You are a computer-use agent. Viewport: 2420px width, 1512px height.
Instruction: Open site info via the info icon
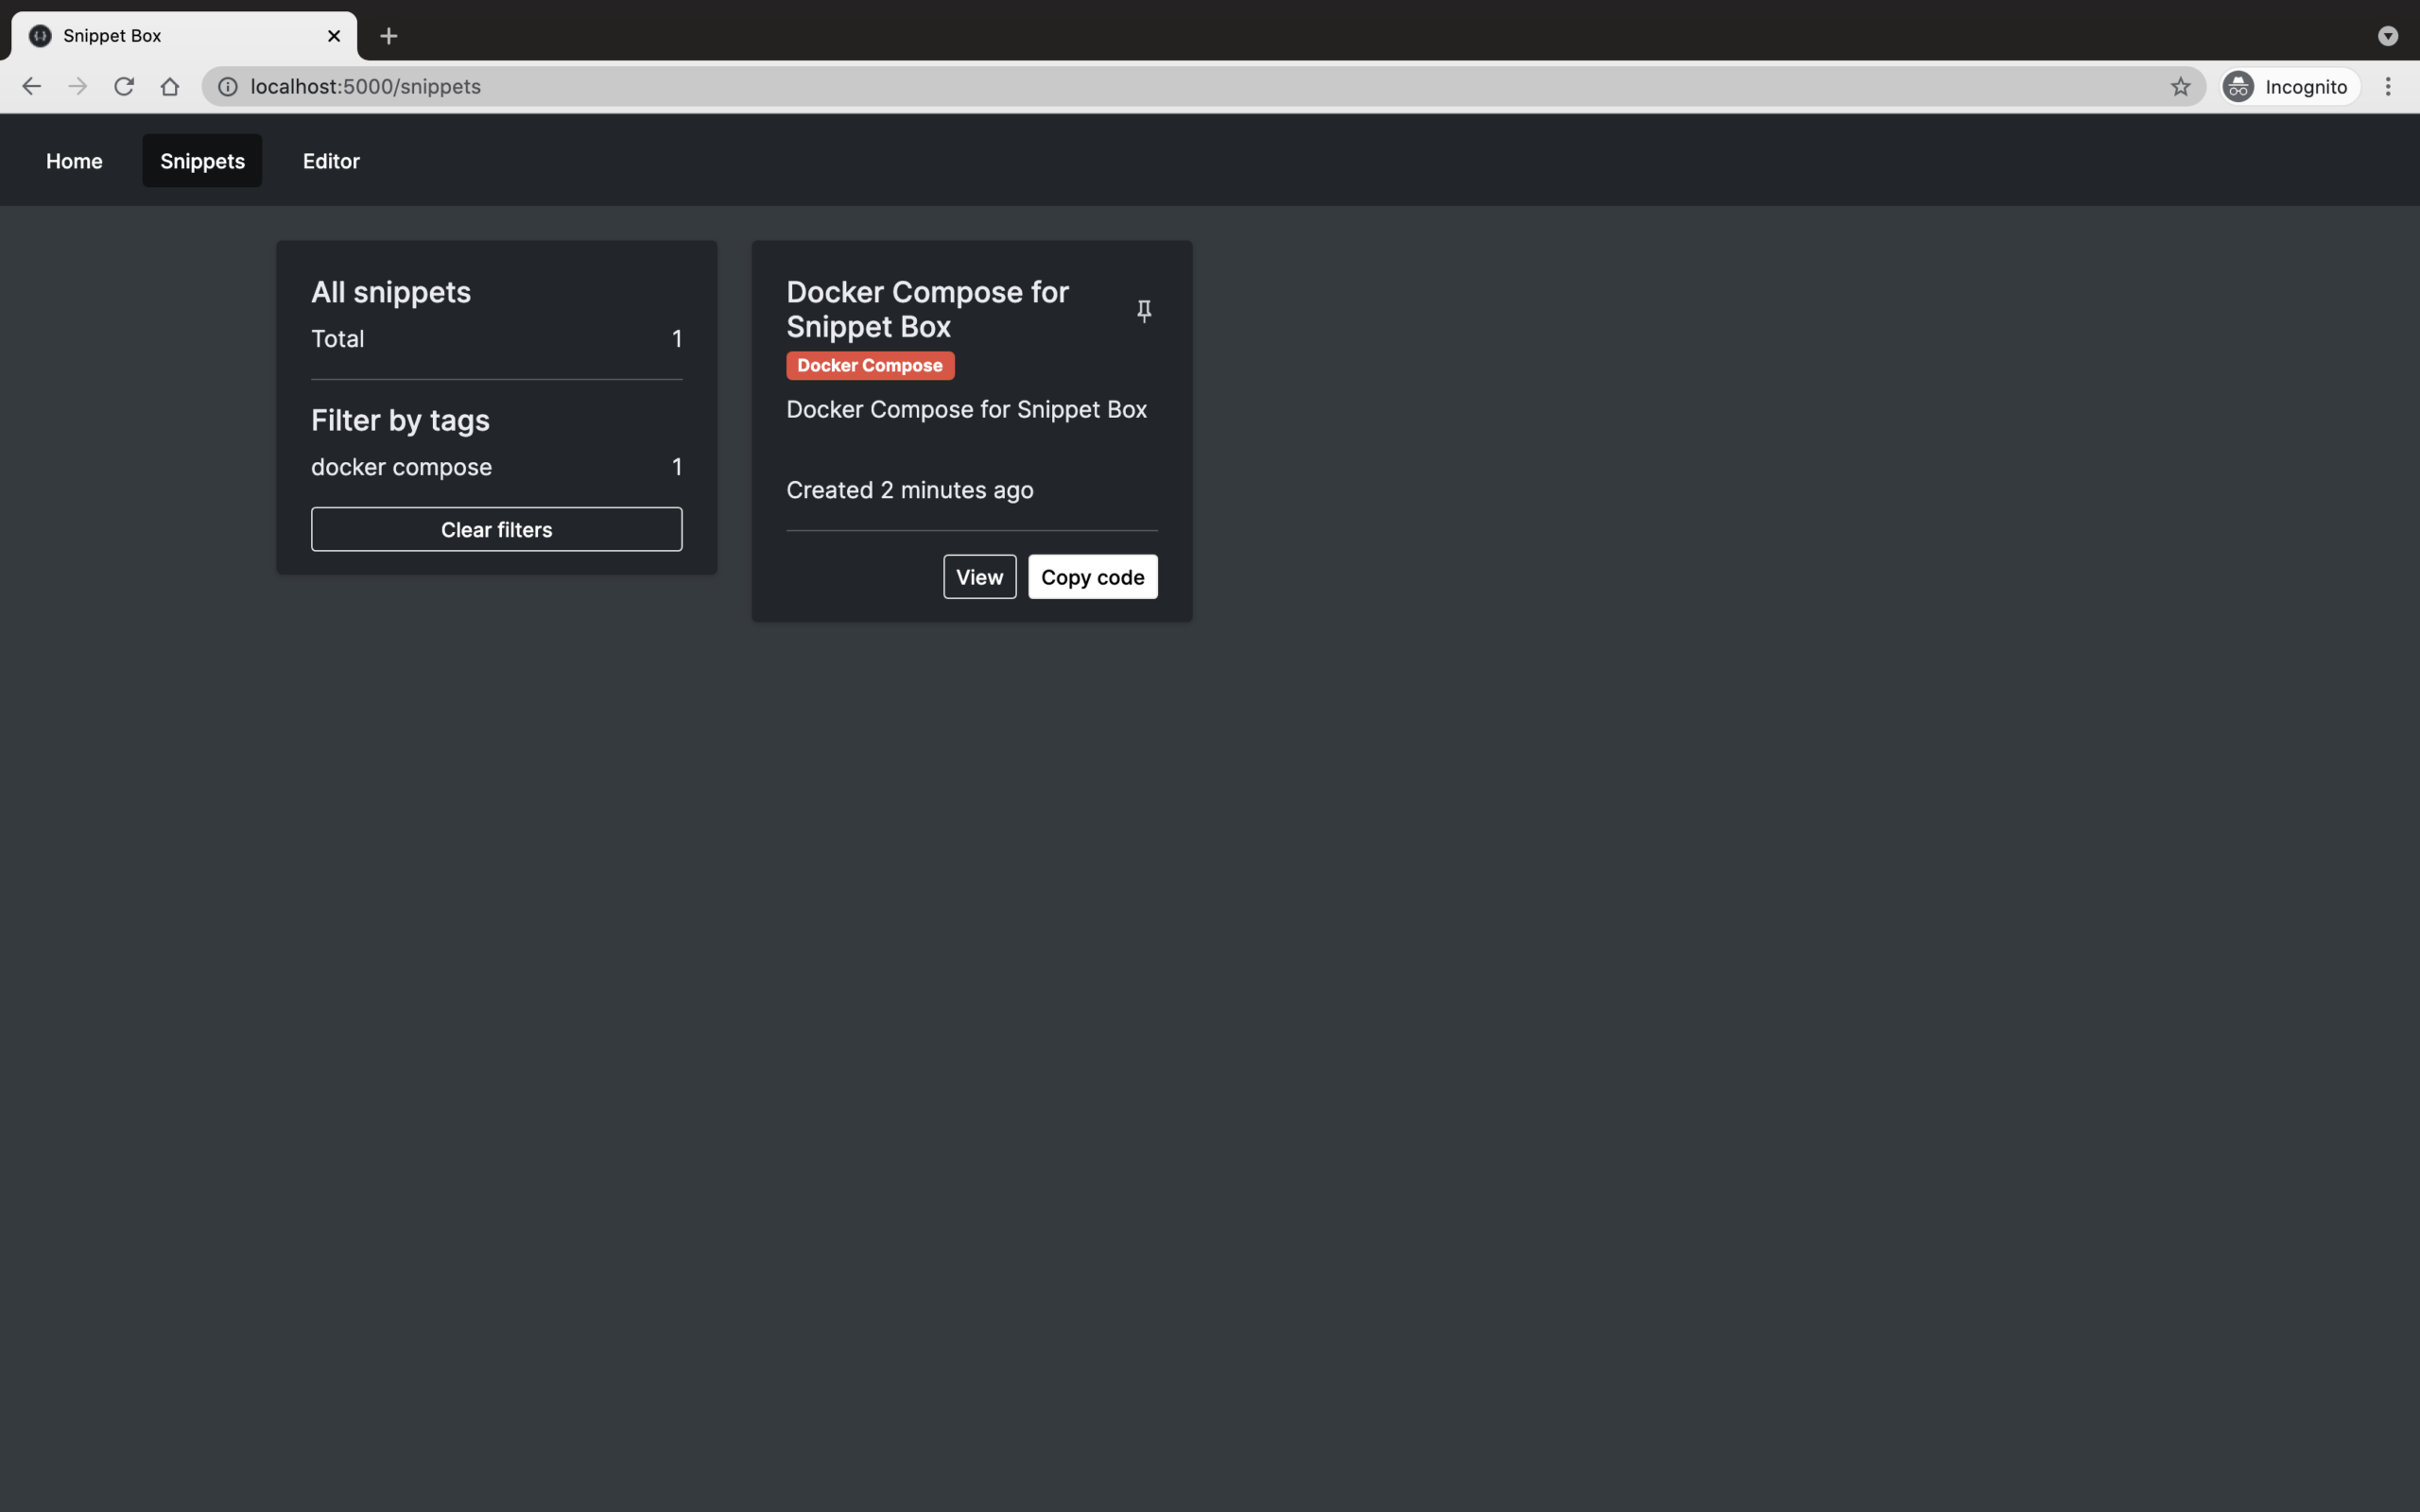[227, 86]
